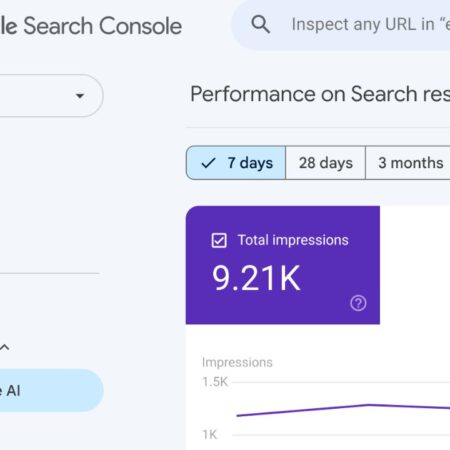Switch to the 3 months range
Screen dimensions: 450x450
(408, 163)
